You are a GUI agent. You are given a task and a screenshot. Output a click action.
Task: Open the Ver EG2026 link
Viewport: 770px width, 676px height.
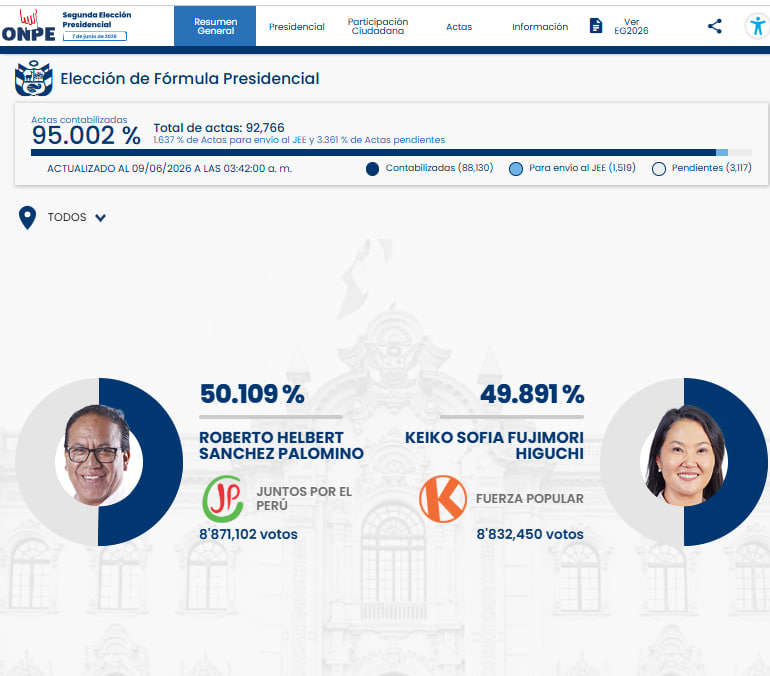pos(631,27)
